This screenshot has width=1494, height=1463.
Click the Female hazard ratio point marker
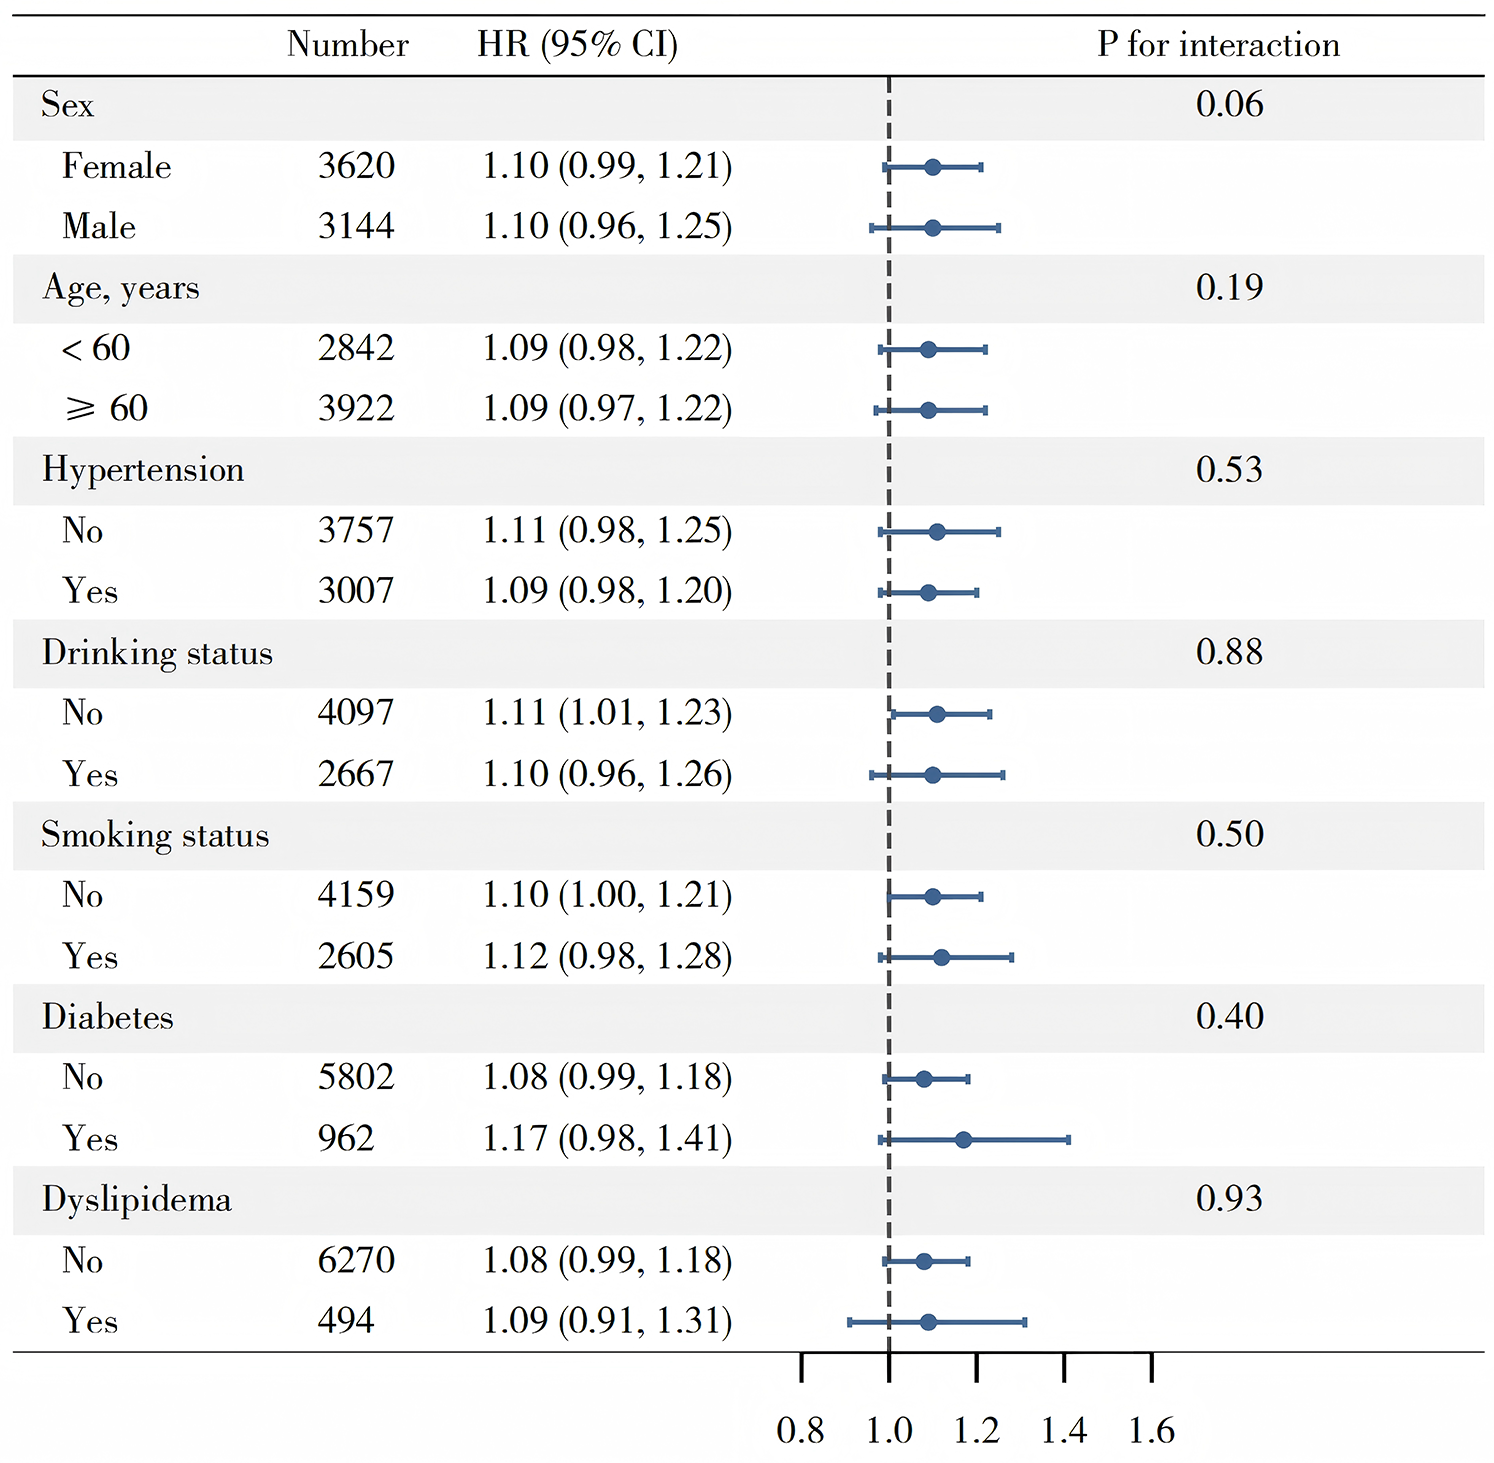click(932, 167)
